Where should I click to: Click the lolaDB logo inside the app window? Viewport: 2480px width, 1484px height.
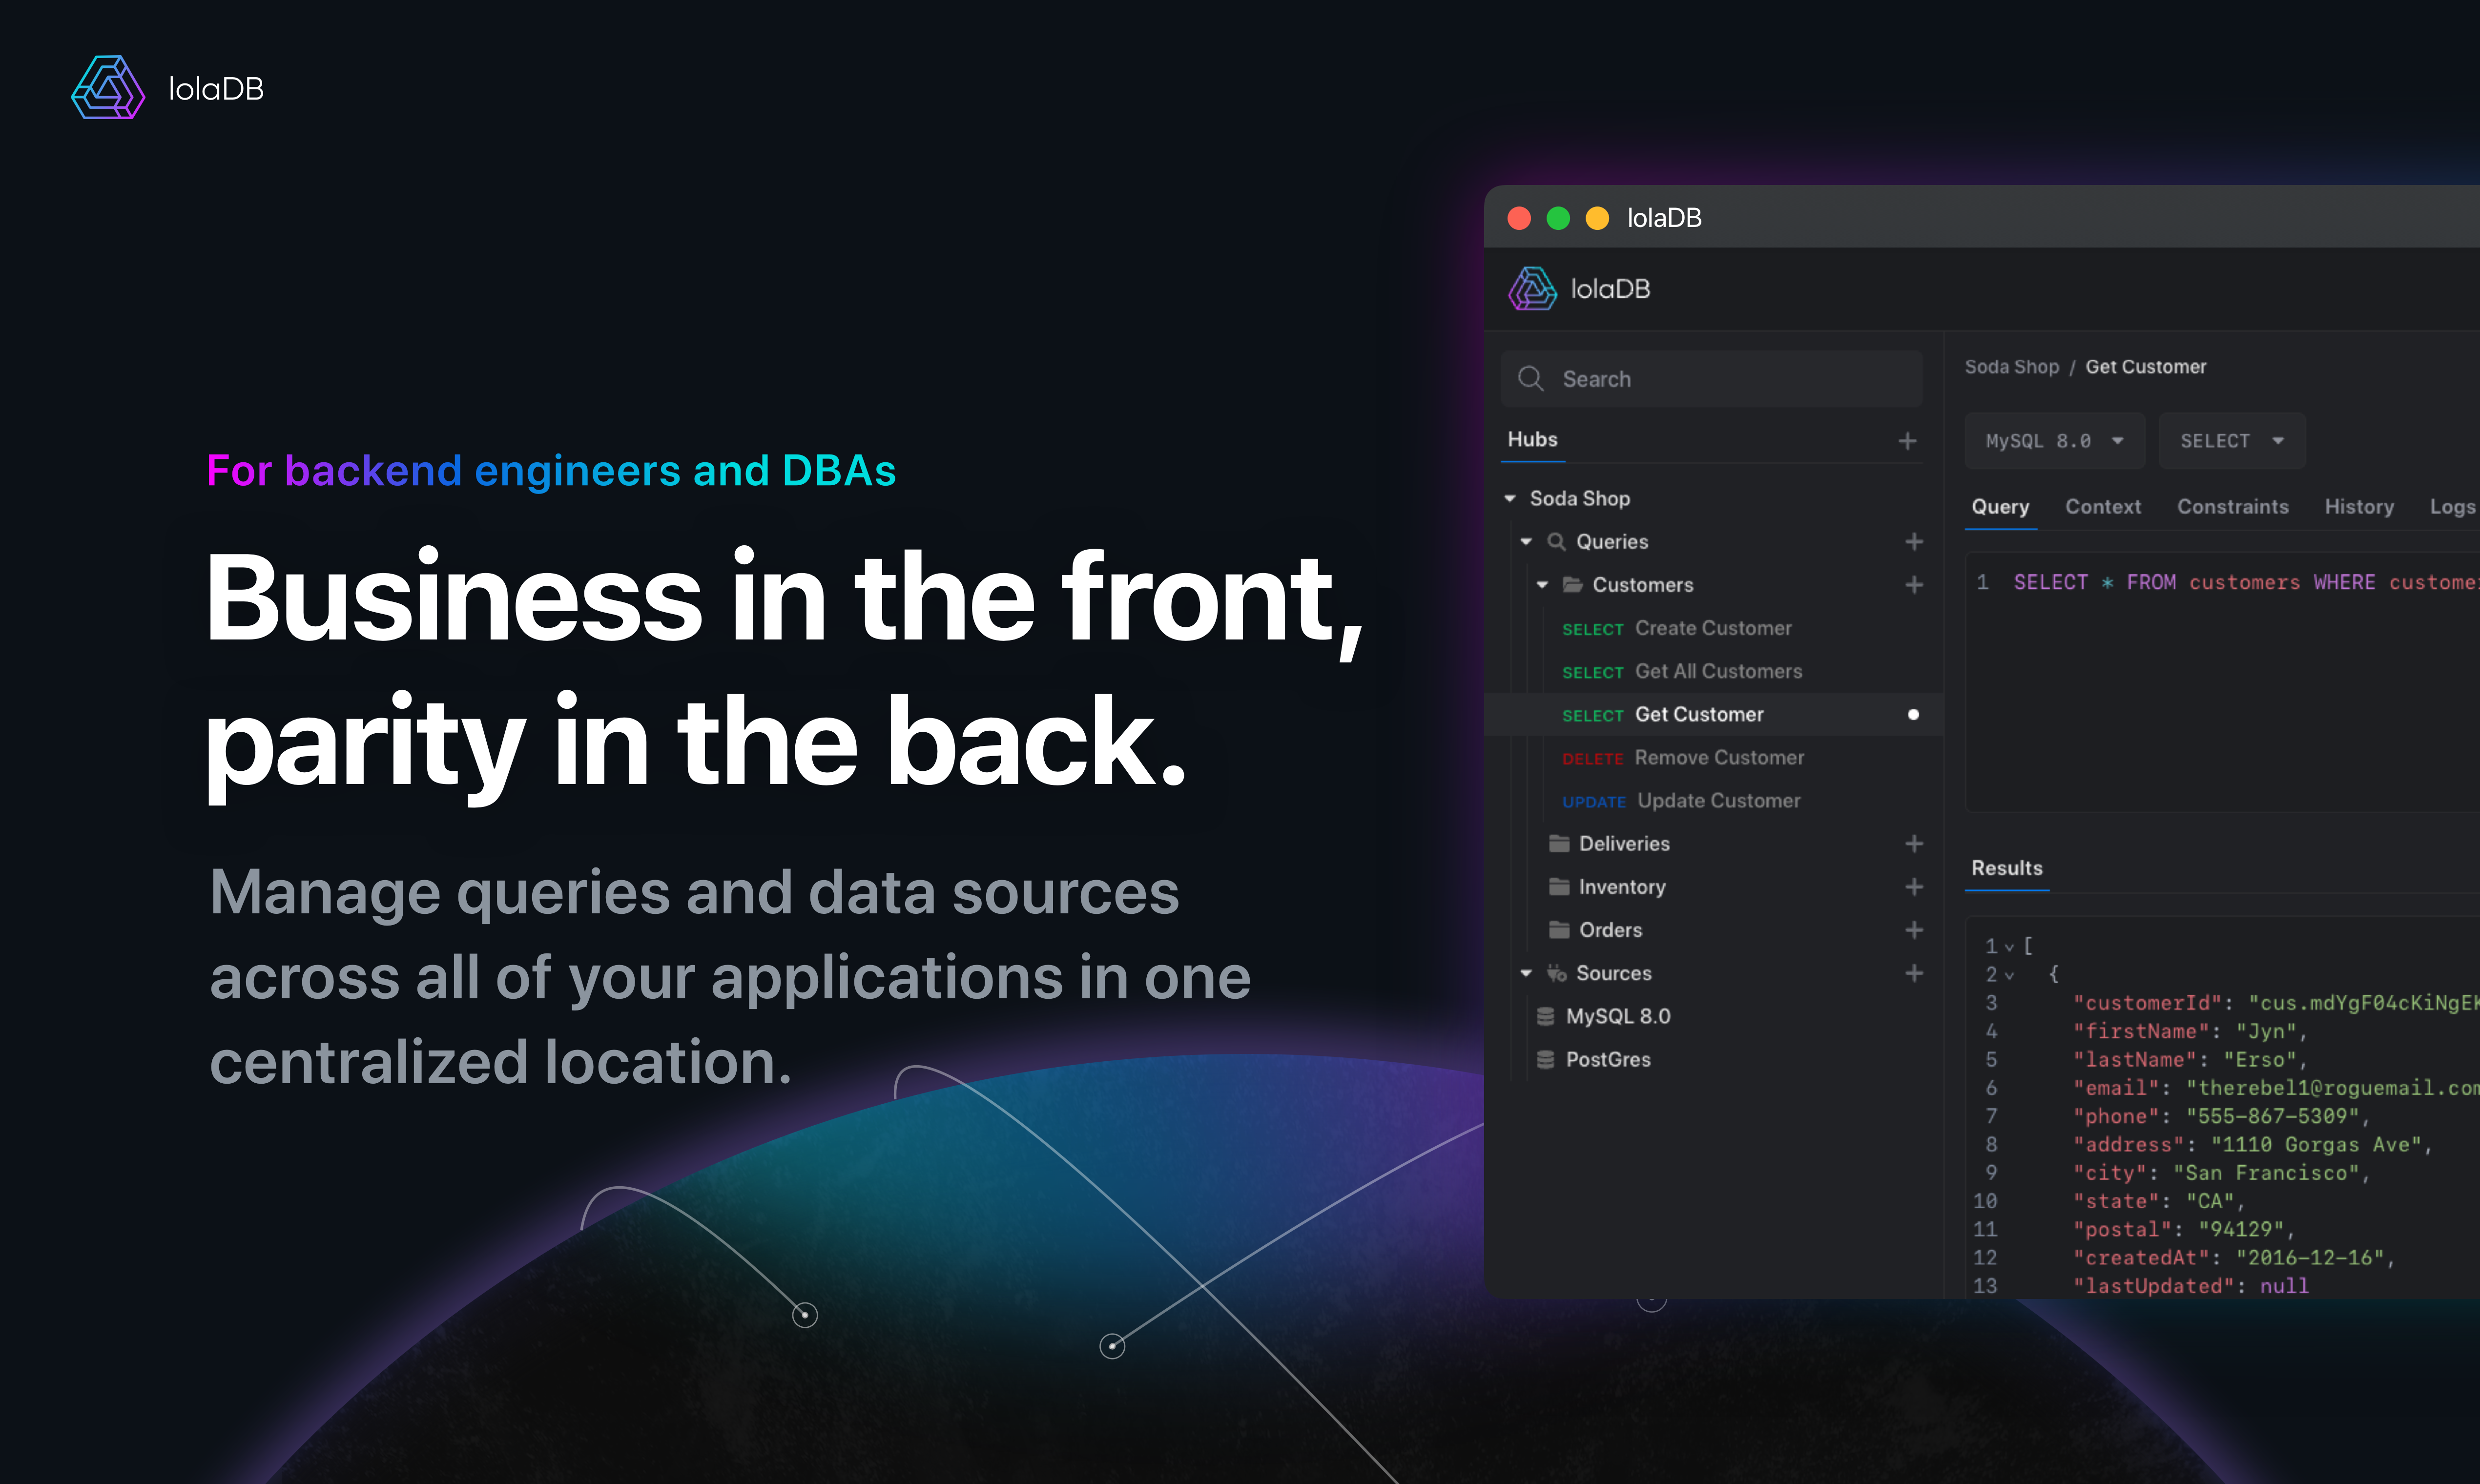click(x=1579, y=289)
